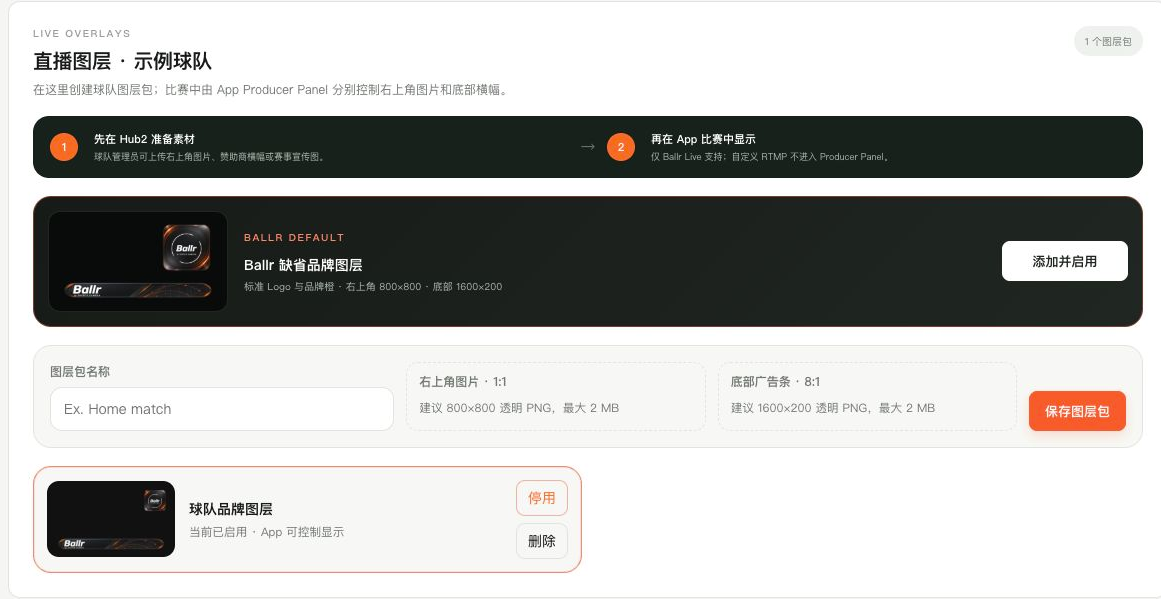Click the 球队品牌图层 card title
This screenshot has height=599, width=1161.
coord(231,509)
